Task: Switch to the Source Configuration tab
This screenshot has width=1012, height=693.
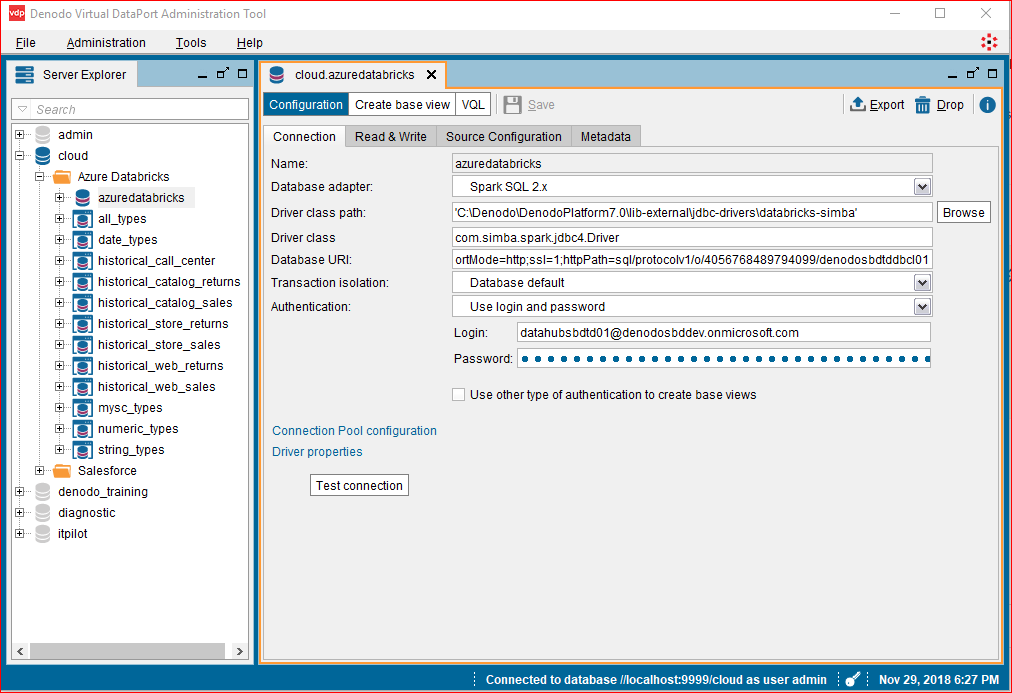Action: coord(503,137)
